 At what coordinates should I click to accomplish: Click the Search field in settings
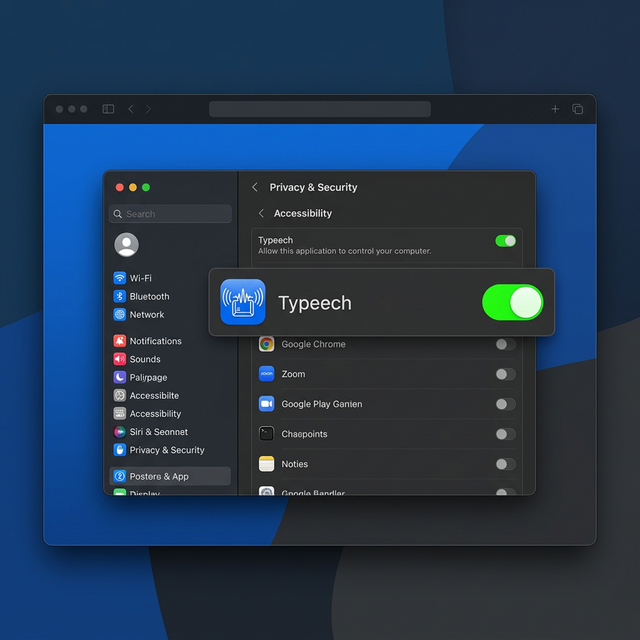170,214
